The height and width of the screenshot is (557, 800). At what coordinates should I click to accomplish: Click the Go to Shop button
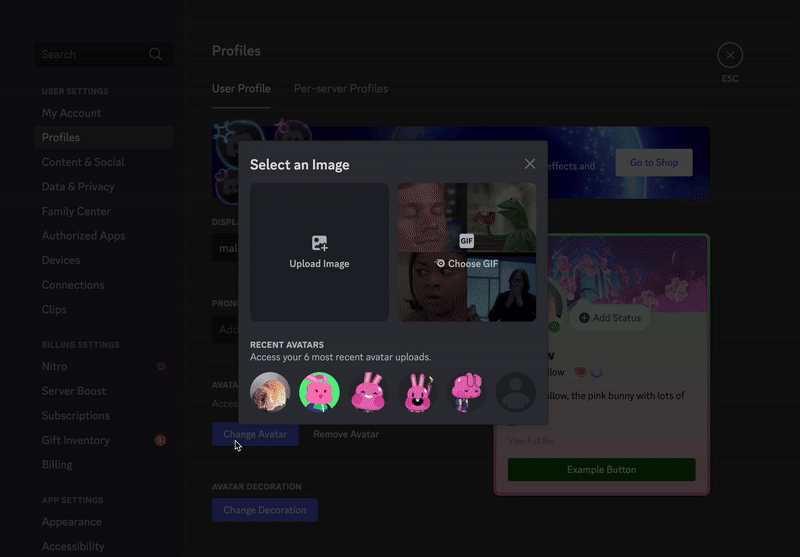click(x=654, y=163)
